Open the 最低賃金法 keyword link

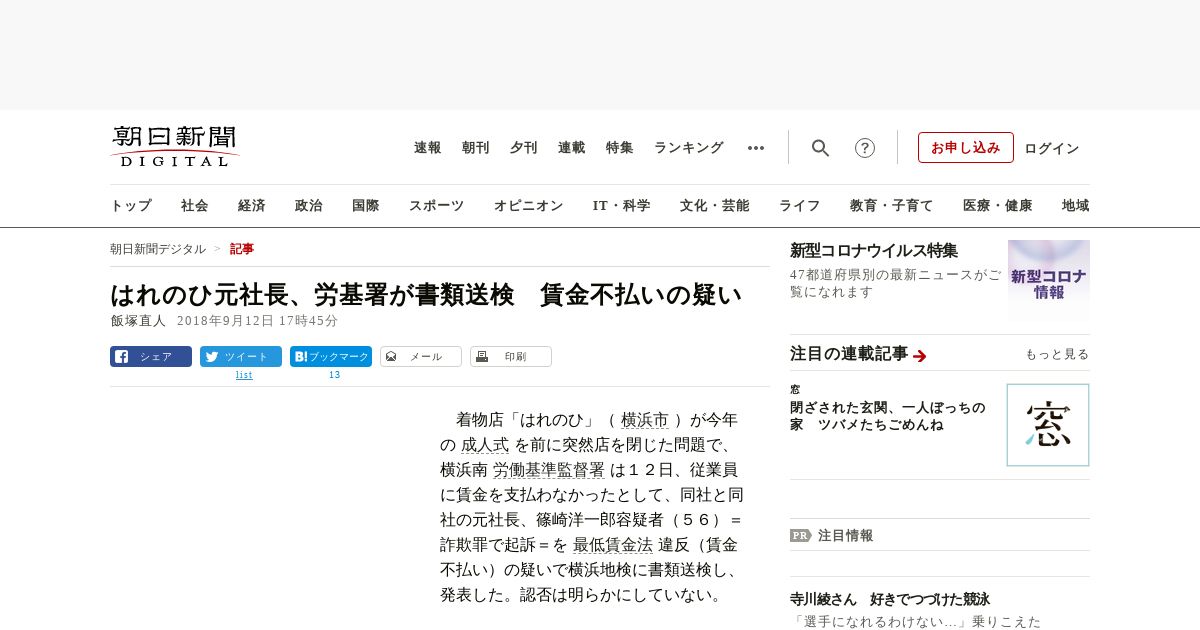[x=613, y=545]
